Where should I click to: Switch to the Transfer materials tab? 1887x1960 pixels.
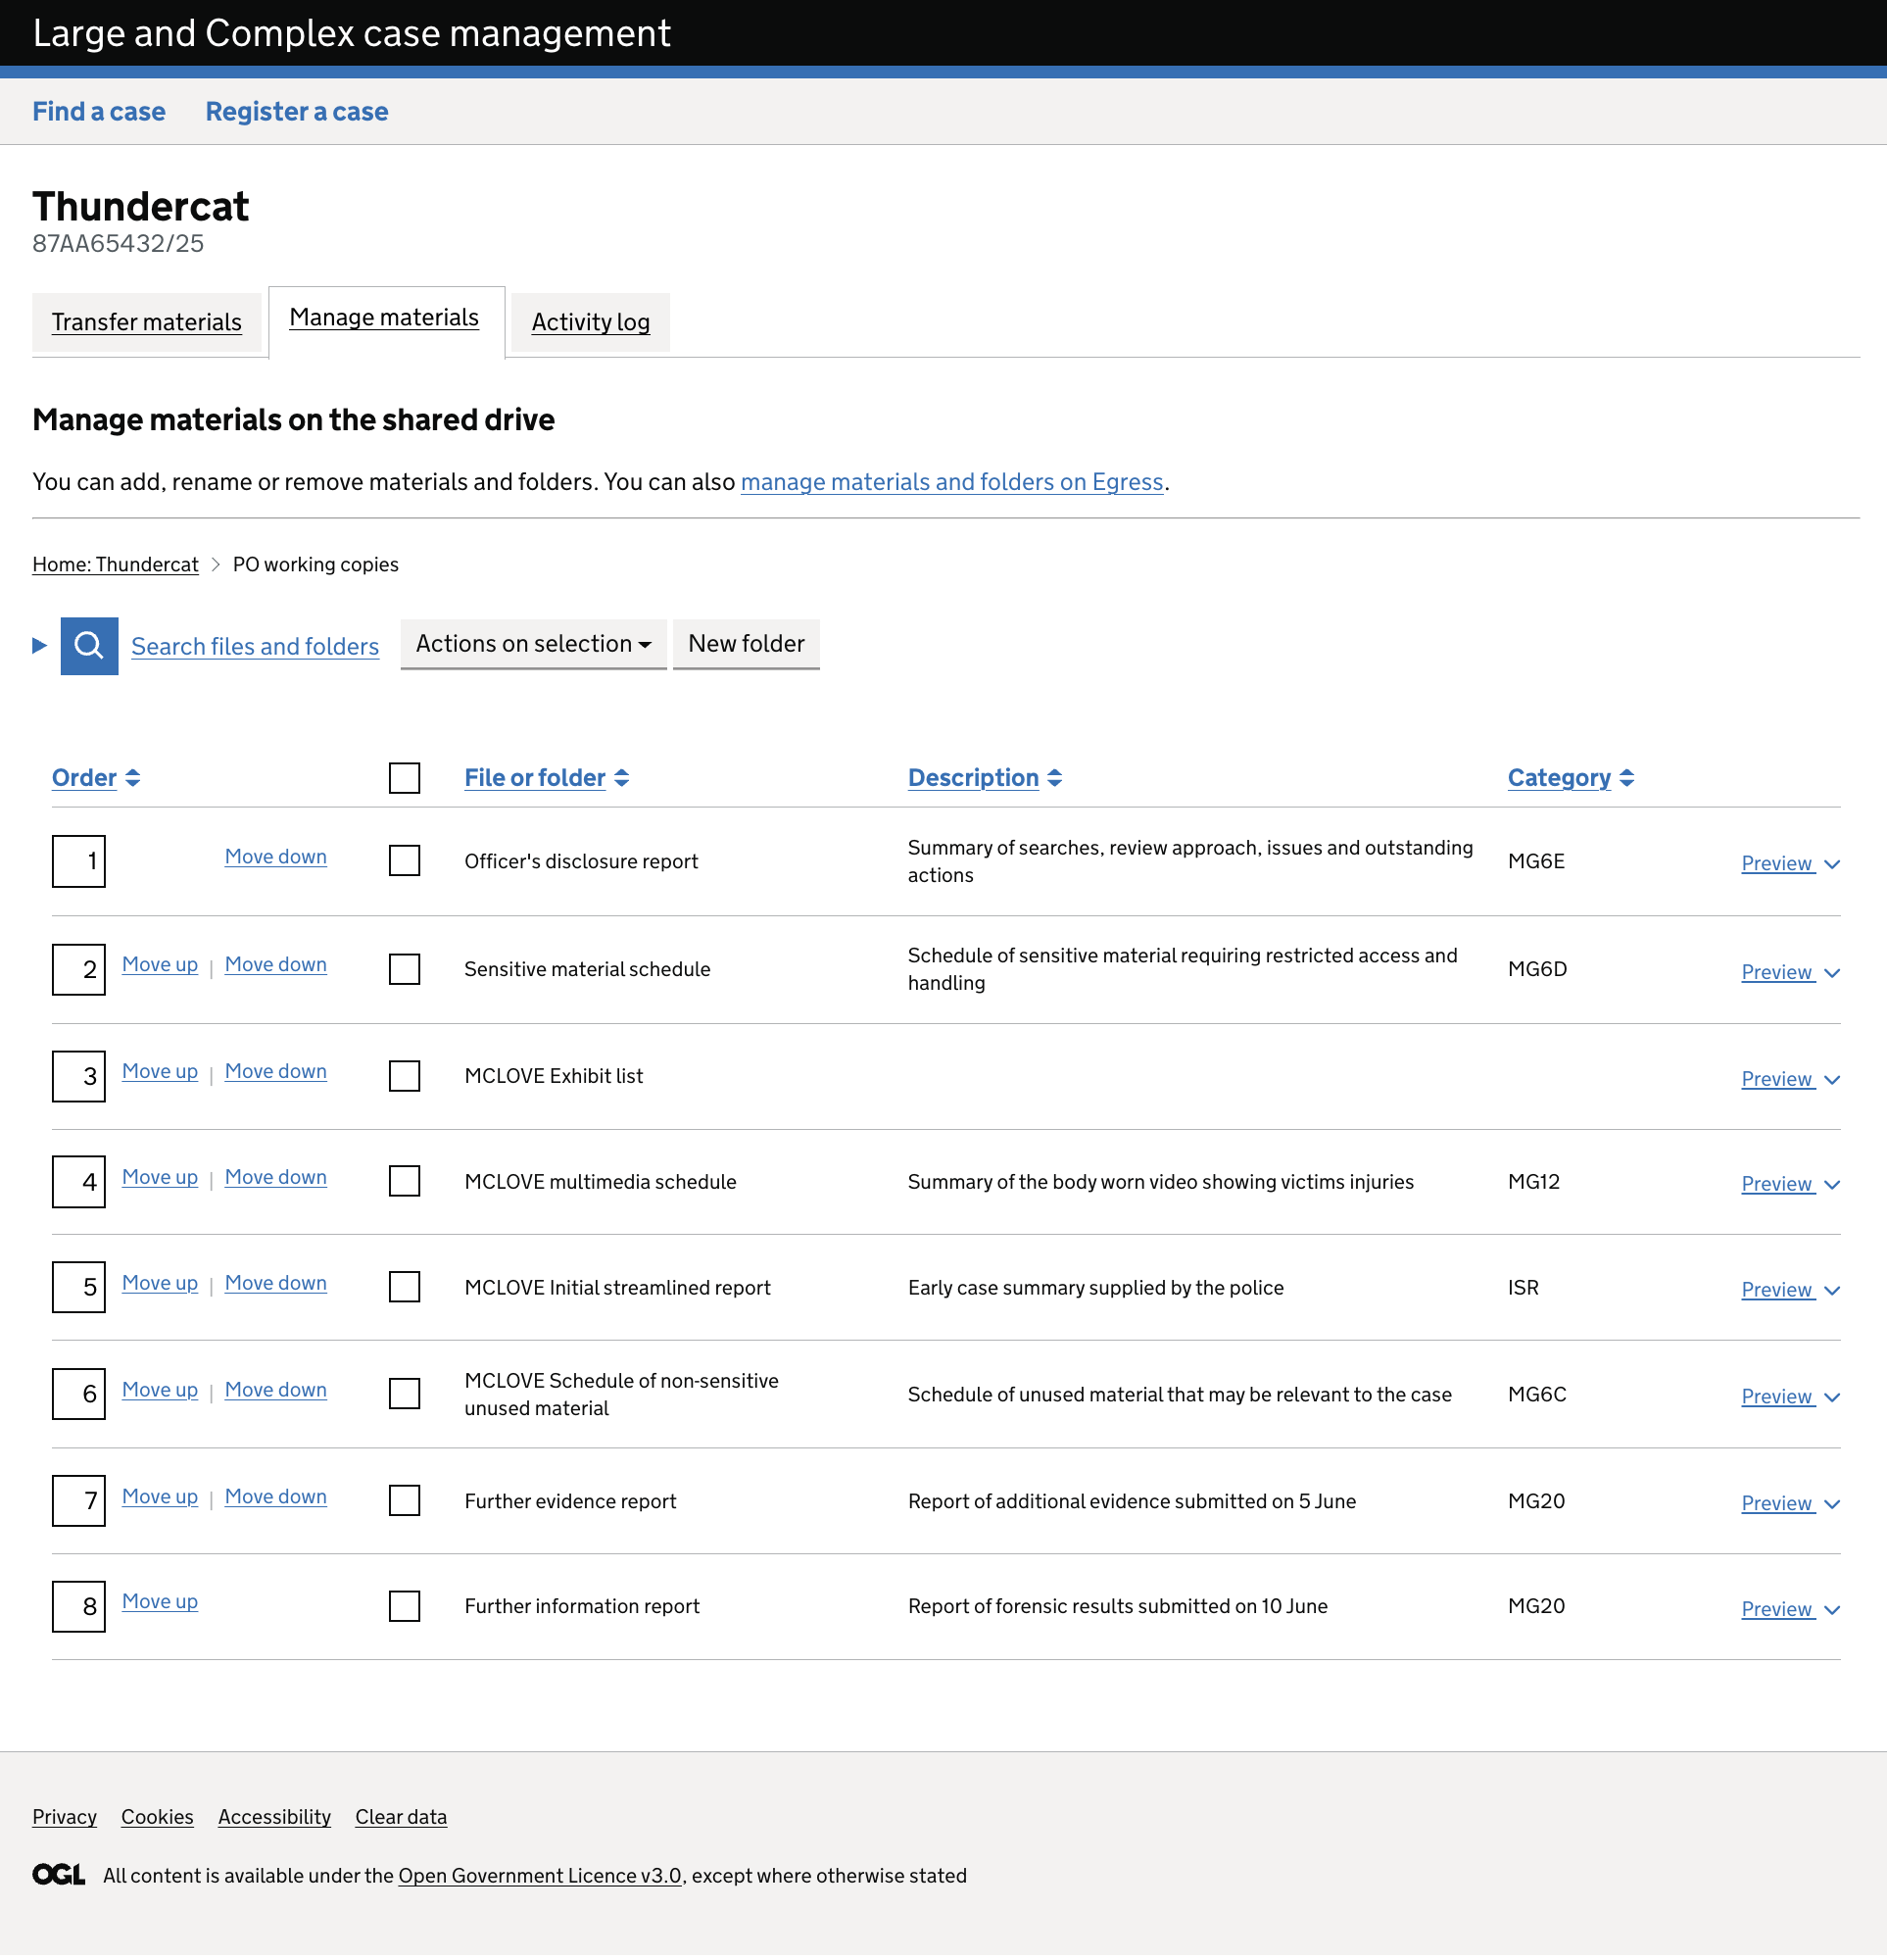pos(147,322)
